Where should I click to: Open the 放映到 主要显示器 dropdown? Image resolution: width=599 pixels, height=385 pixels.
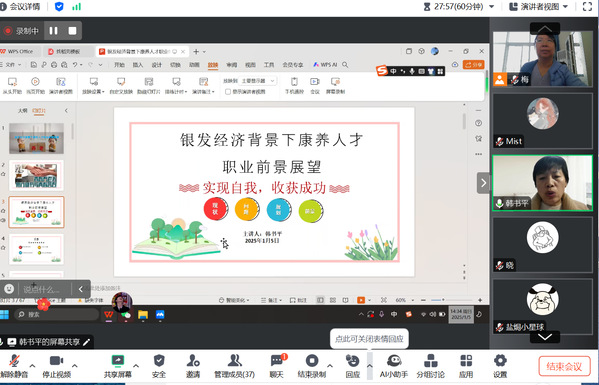tap(257, 81)
